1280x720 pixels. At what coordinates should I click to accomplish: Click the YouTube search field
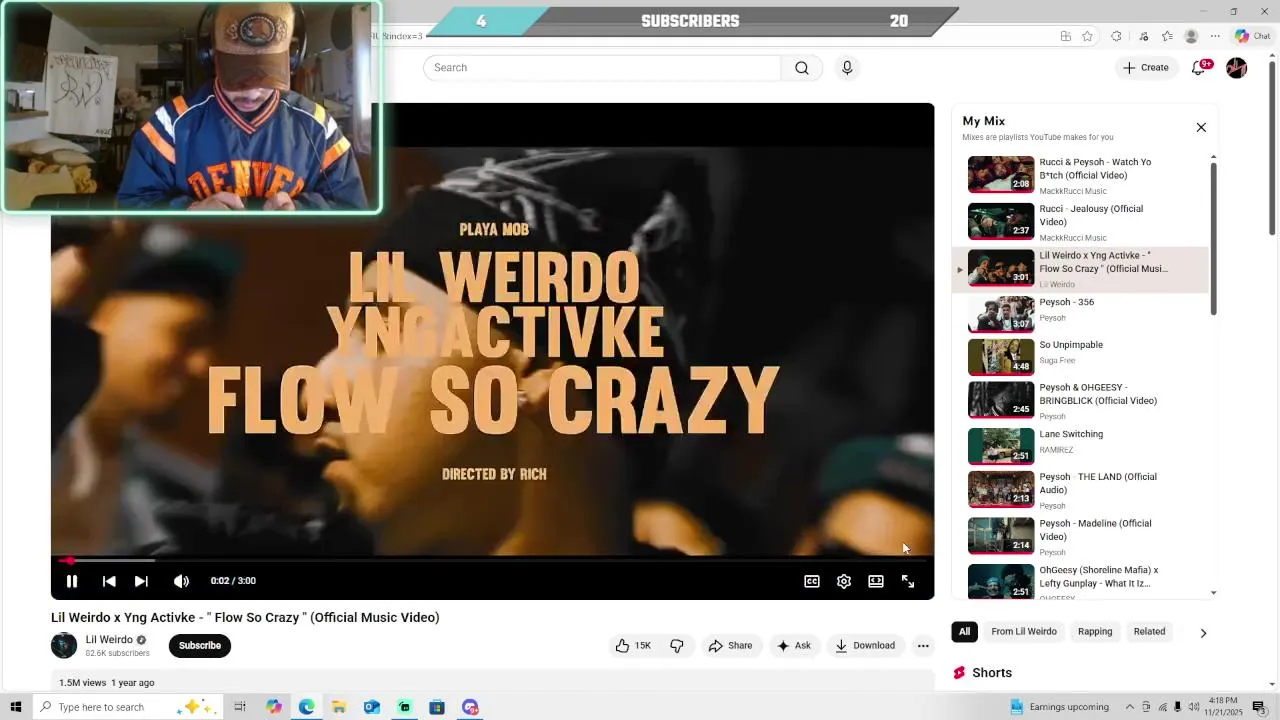click(x=602, y=68)
